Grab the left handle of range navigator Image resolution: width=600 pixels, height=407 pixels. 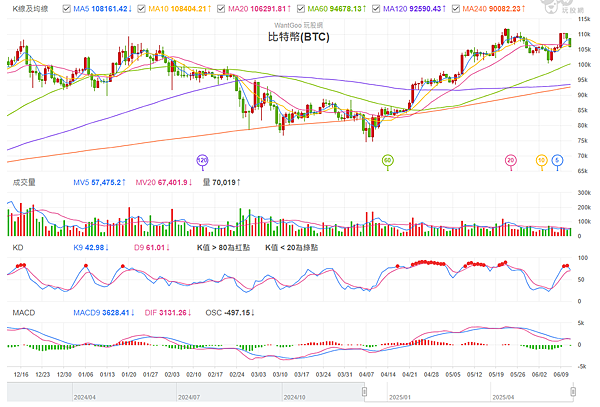364,392
